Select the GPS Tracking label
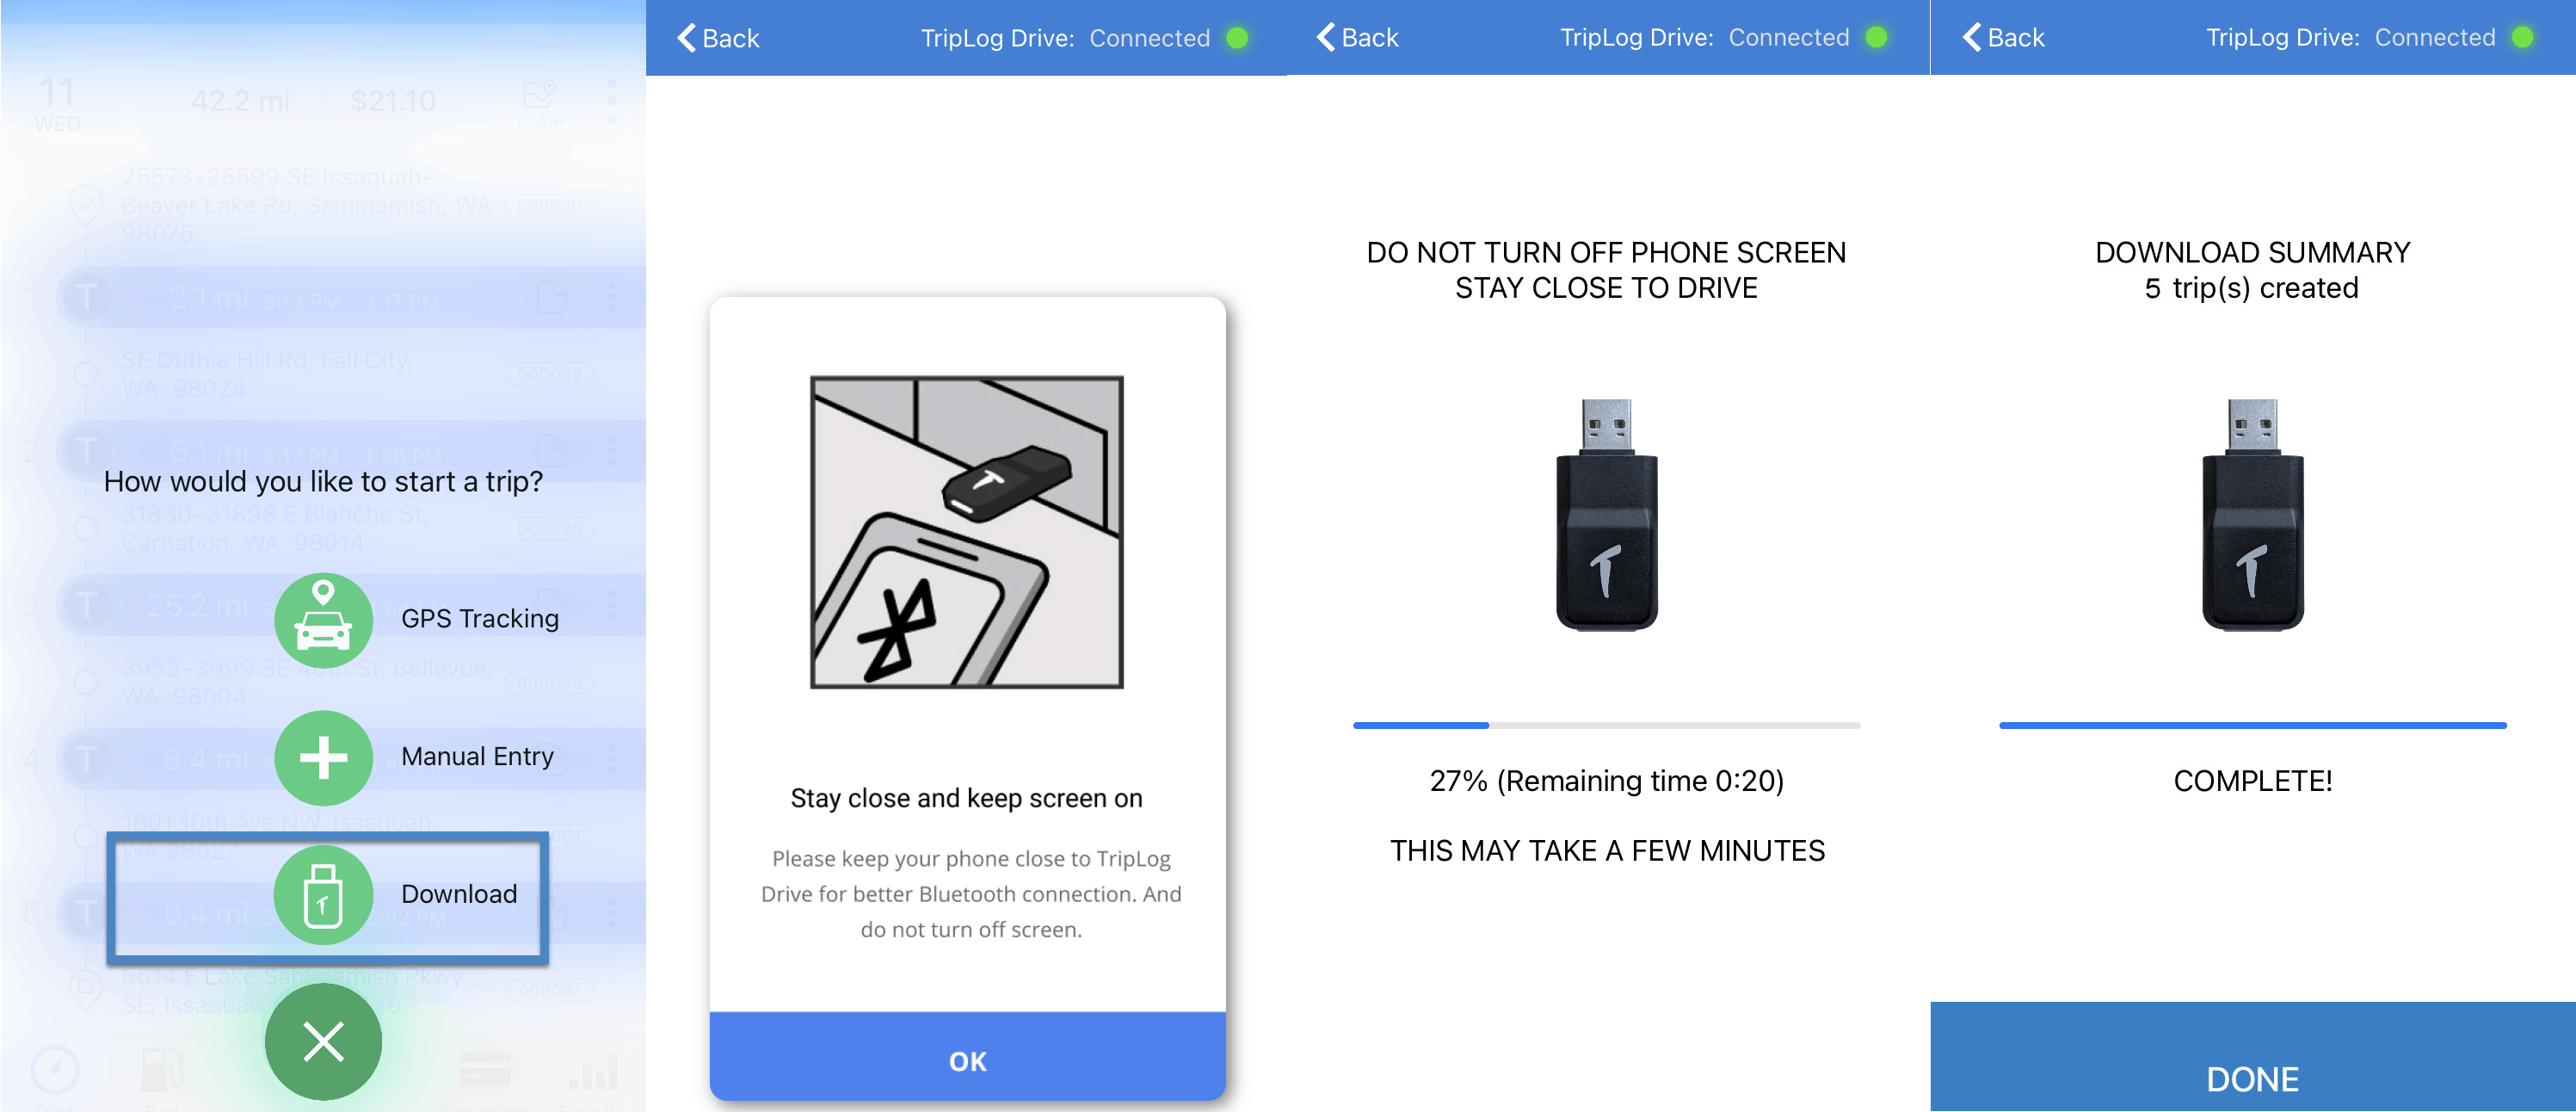 [480, 619]
